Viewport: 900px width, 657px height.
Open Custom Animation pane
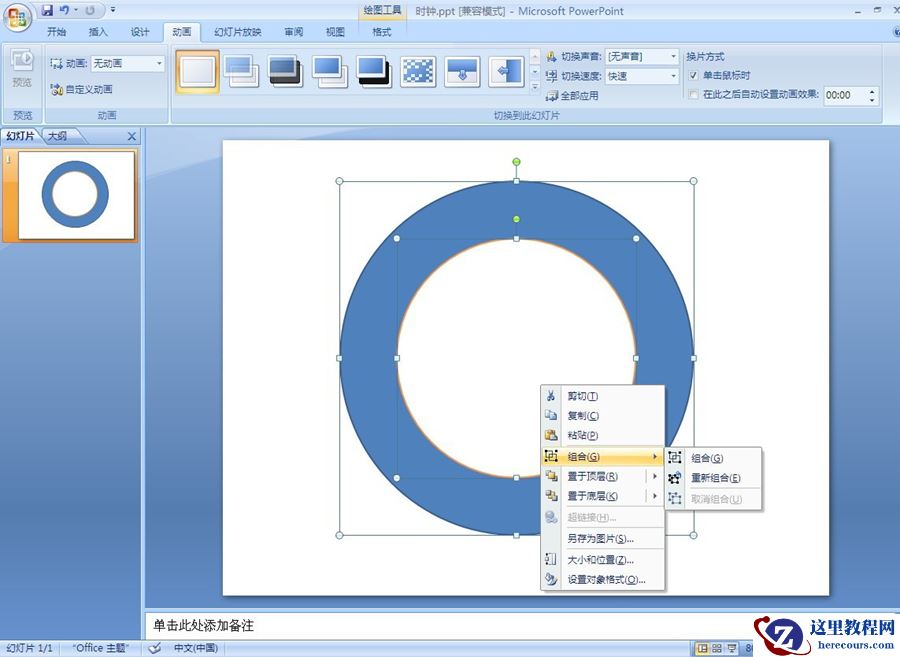[82, 90]
